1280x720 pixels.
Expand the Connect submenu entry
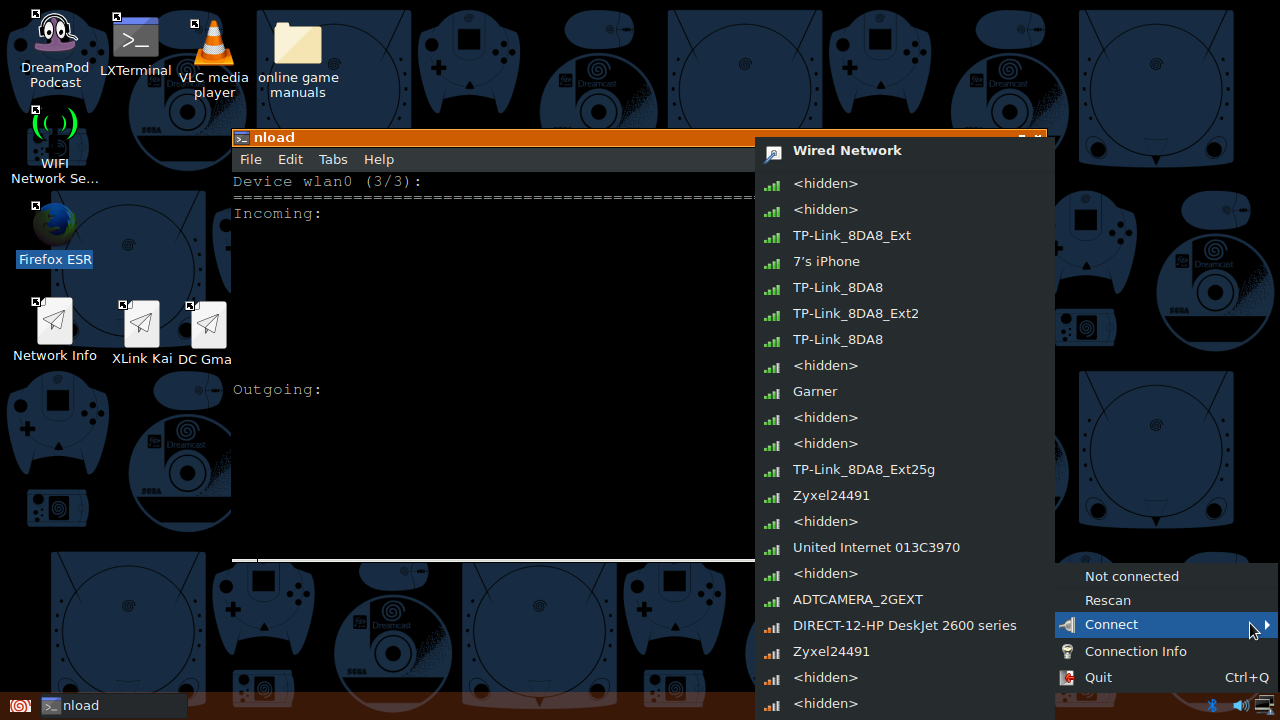click(x=1166, y=625)
